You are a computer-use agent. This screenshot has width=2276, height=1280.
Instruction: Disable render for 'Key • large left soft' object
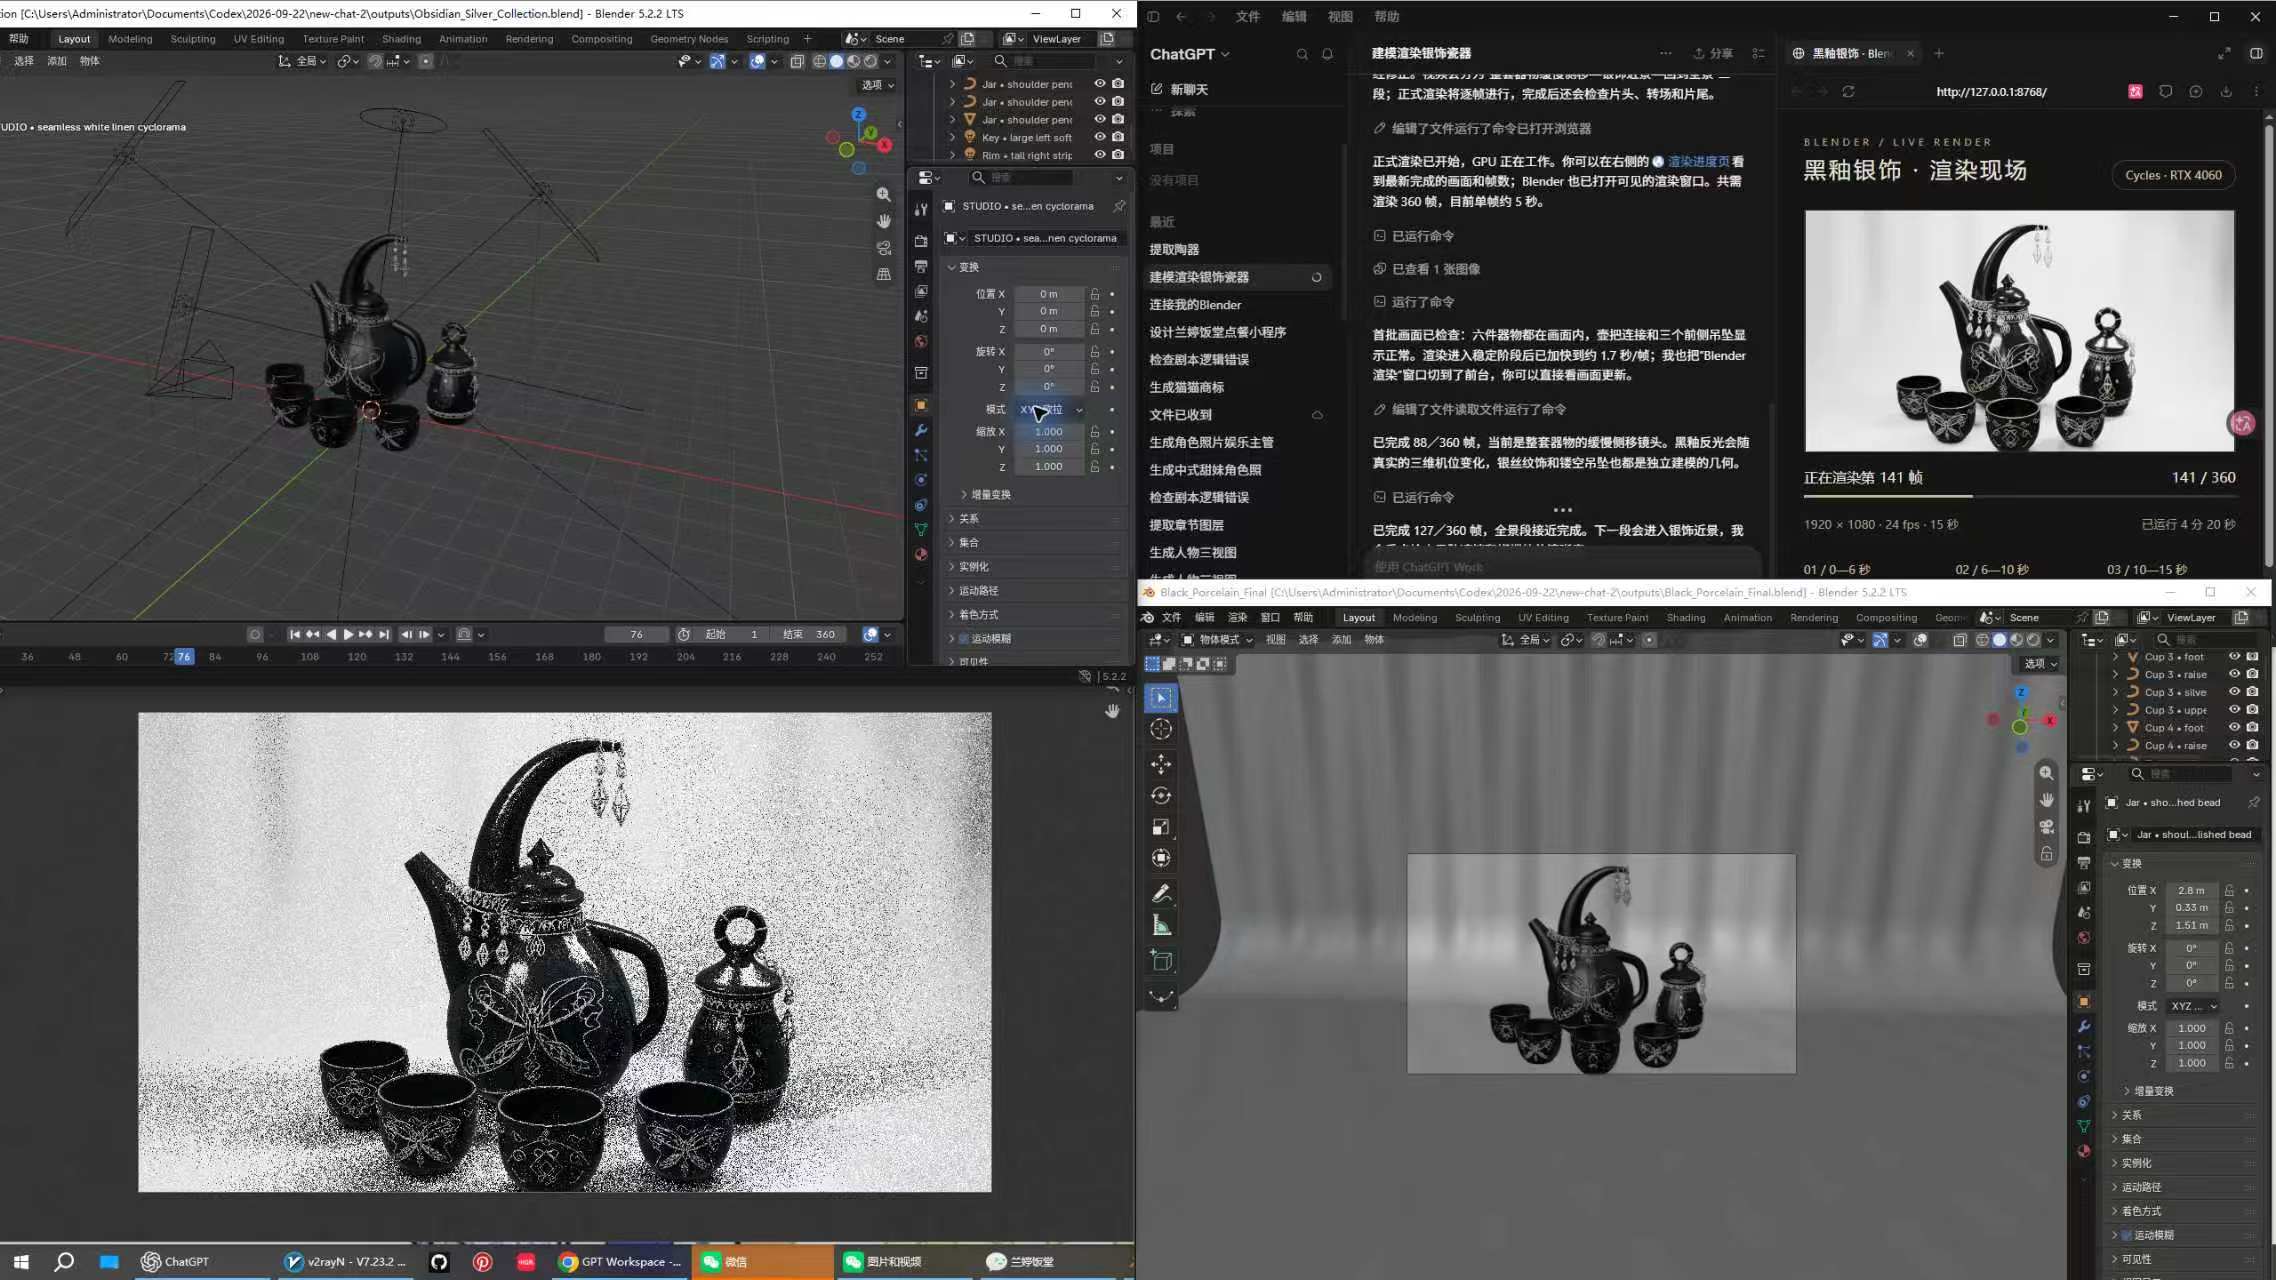click(1118, 137)
